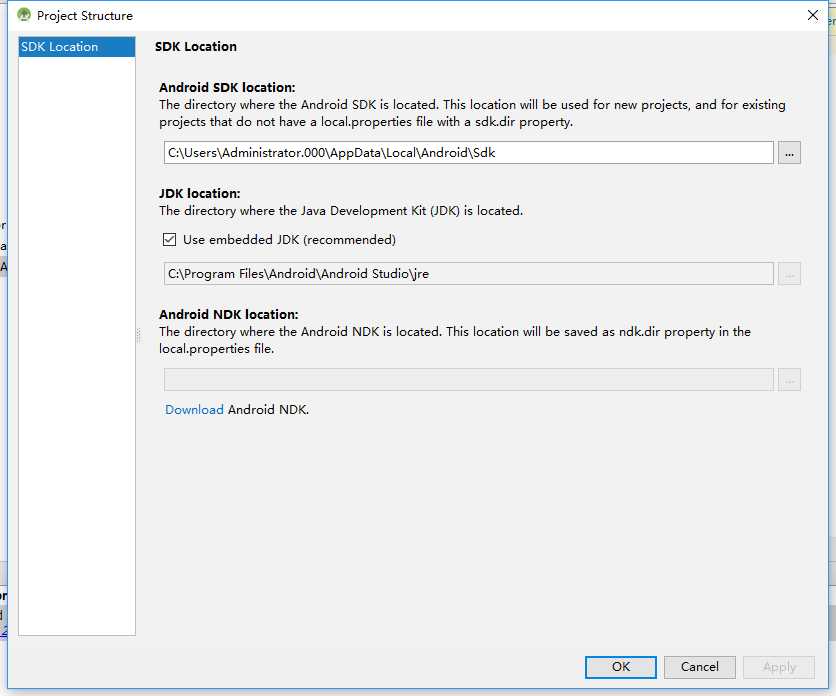Click the Android NDK location field
Image resolution: width=836 pixels, height=696 pixels.
[x=469, y=380]
